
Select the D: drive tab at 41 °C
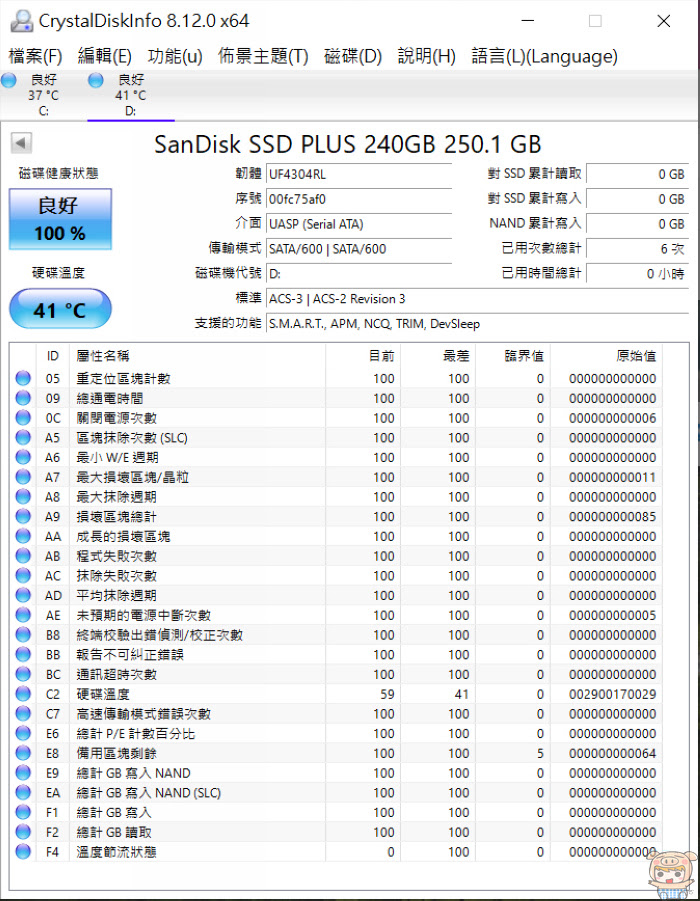pos(131,95)
